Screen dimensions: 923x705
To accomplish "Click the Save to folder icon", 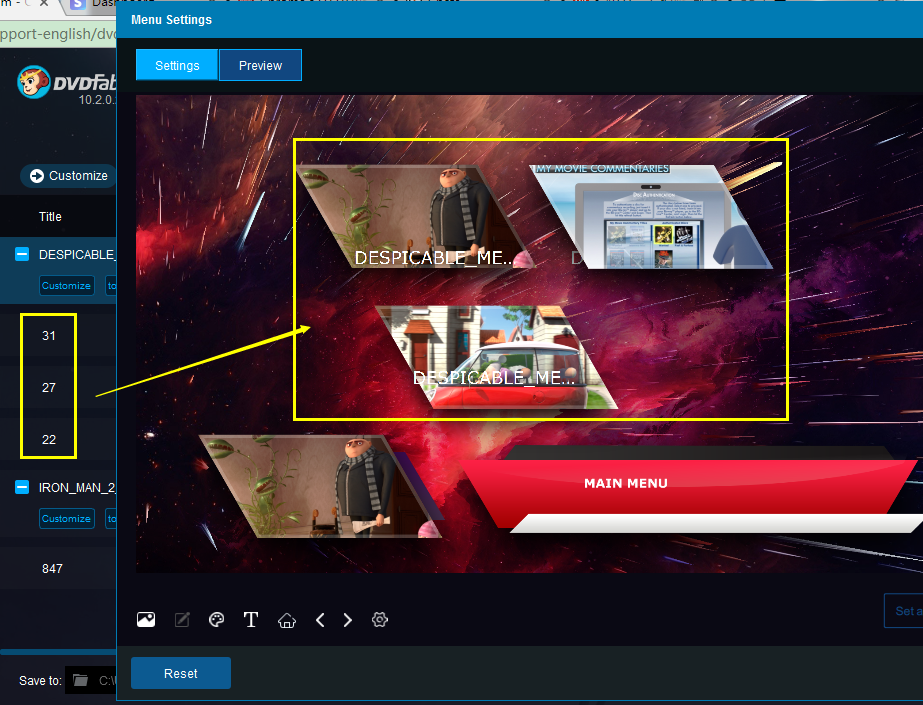I will (x=80, y=680).
